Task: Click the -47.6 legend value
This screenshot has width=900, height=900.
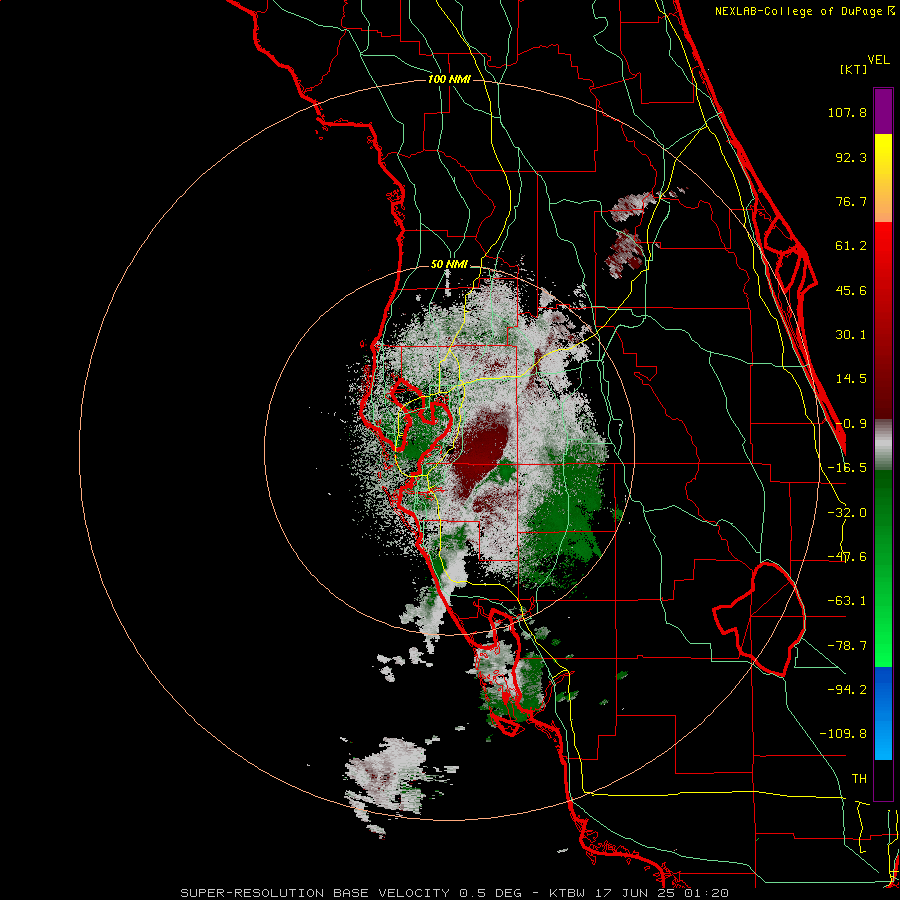Action: (847, 557)
